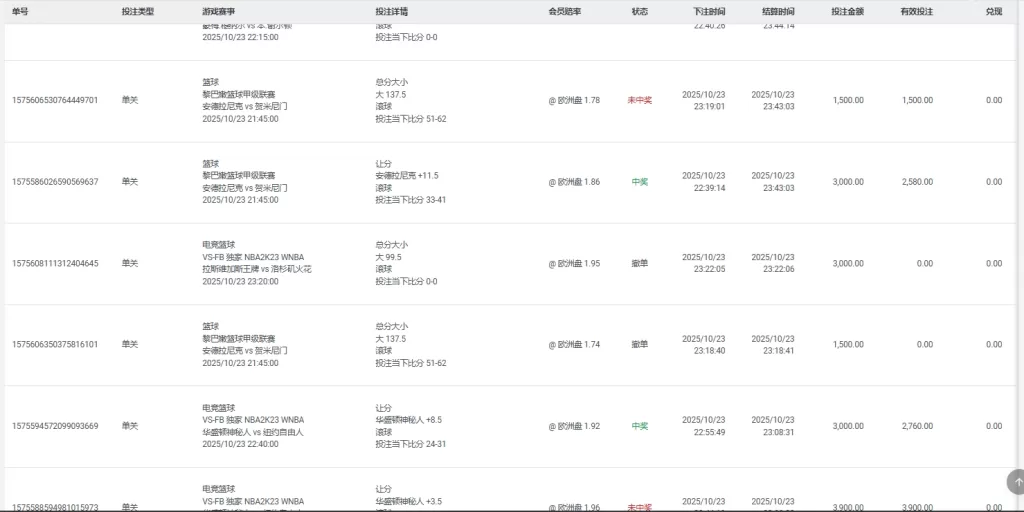The height and width of the screenshot is (512, 1024).
Task: Select order number 1575586026590569637
Action: point(55,182)
